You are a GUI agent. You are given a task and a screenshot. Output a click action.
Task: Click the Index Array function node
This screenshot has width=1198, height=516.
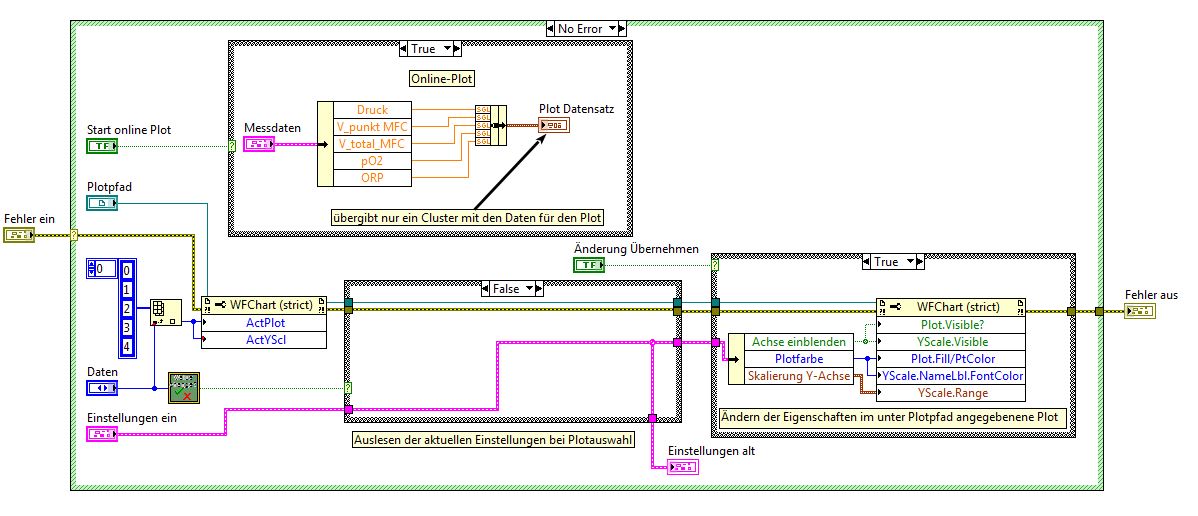[166, 313]
